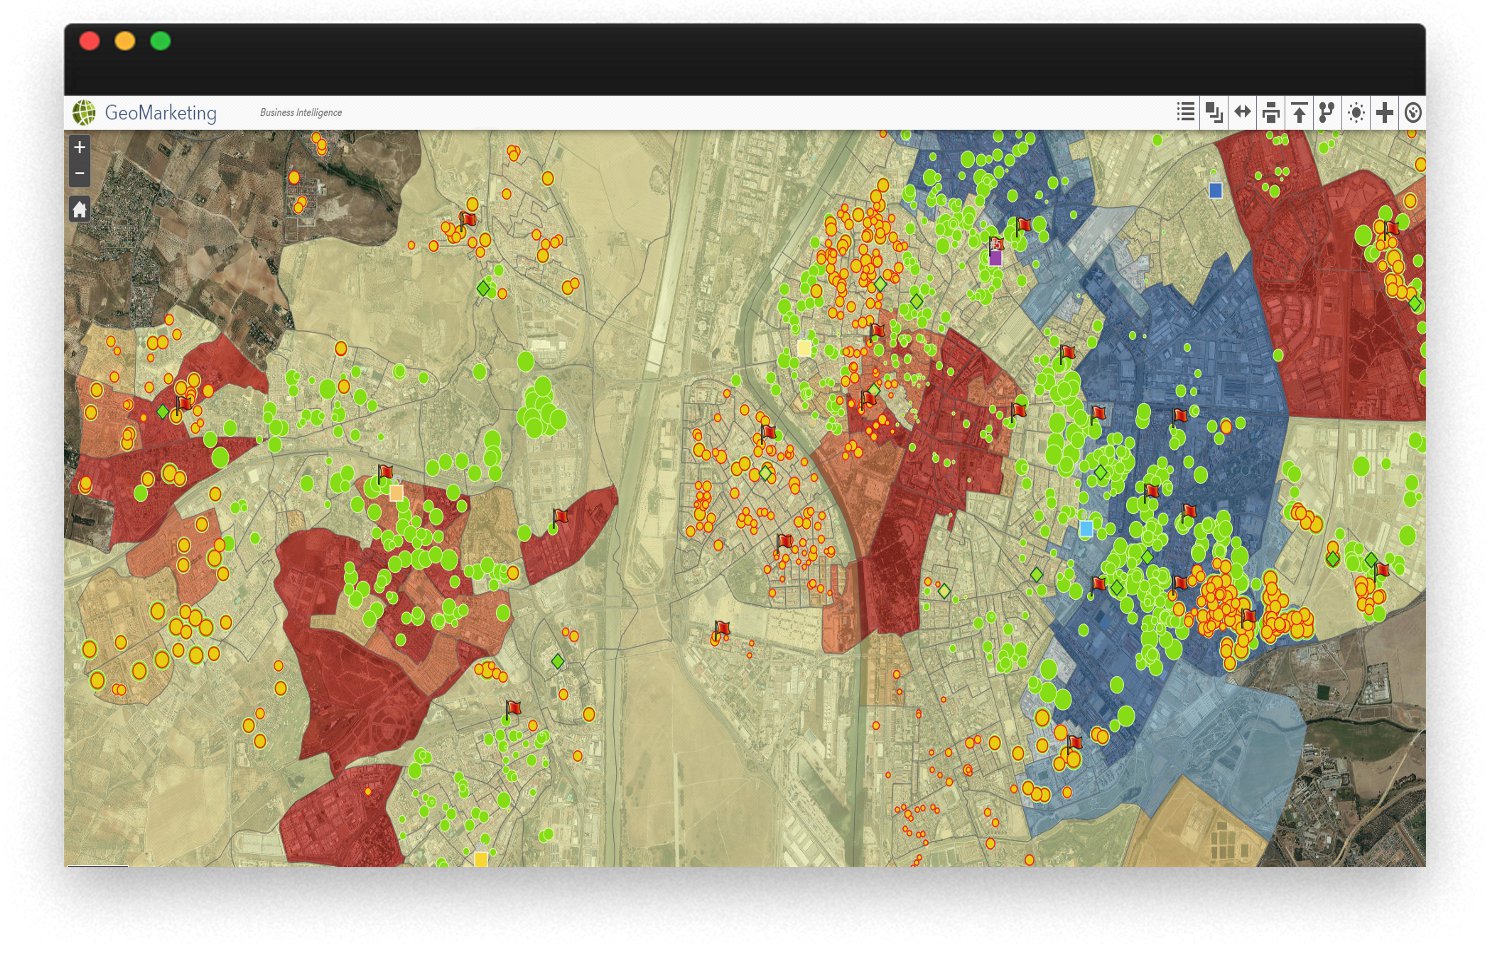Click the Business Intelligence subtitle
Screen dimensions: 1485x958
click(301, 113)
